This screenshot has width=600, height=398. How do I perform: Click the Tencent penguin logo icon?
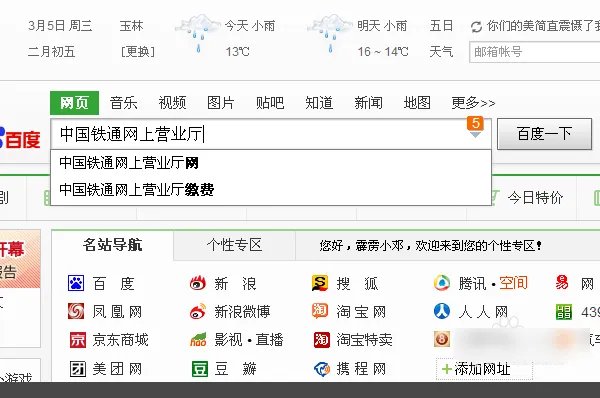click(x=442, y=283)
